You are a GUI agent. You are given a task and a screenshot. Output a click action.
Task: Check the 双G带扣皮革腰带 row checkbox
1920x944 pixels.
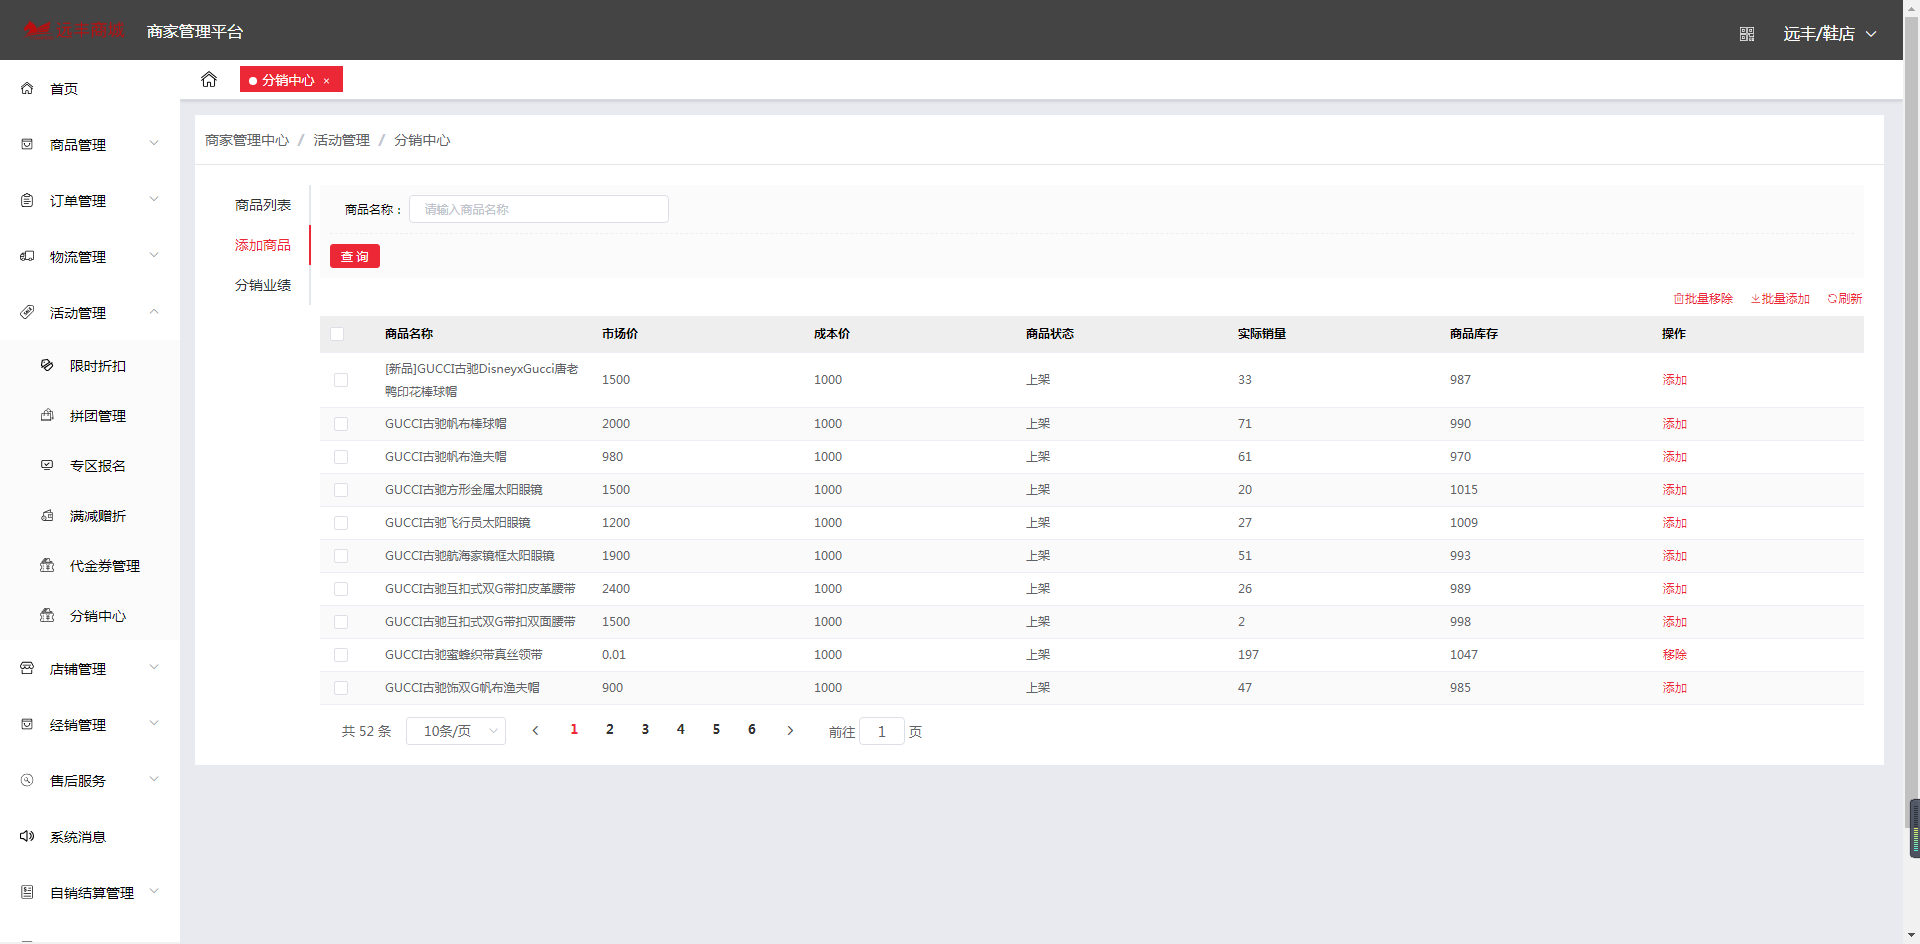(x=341, y=589)
